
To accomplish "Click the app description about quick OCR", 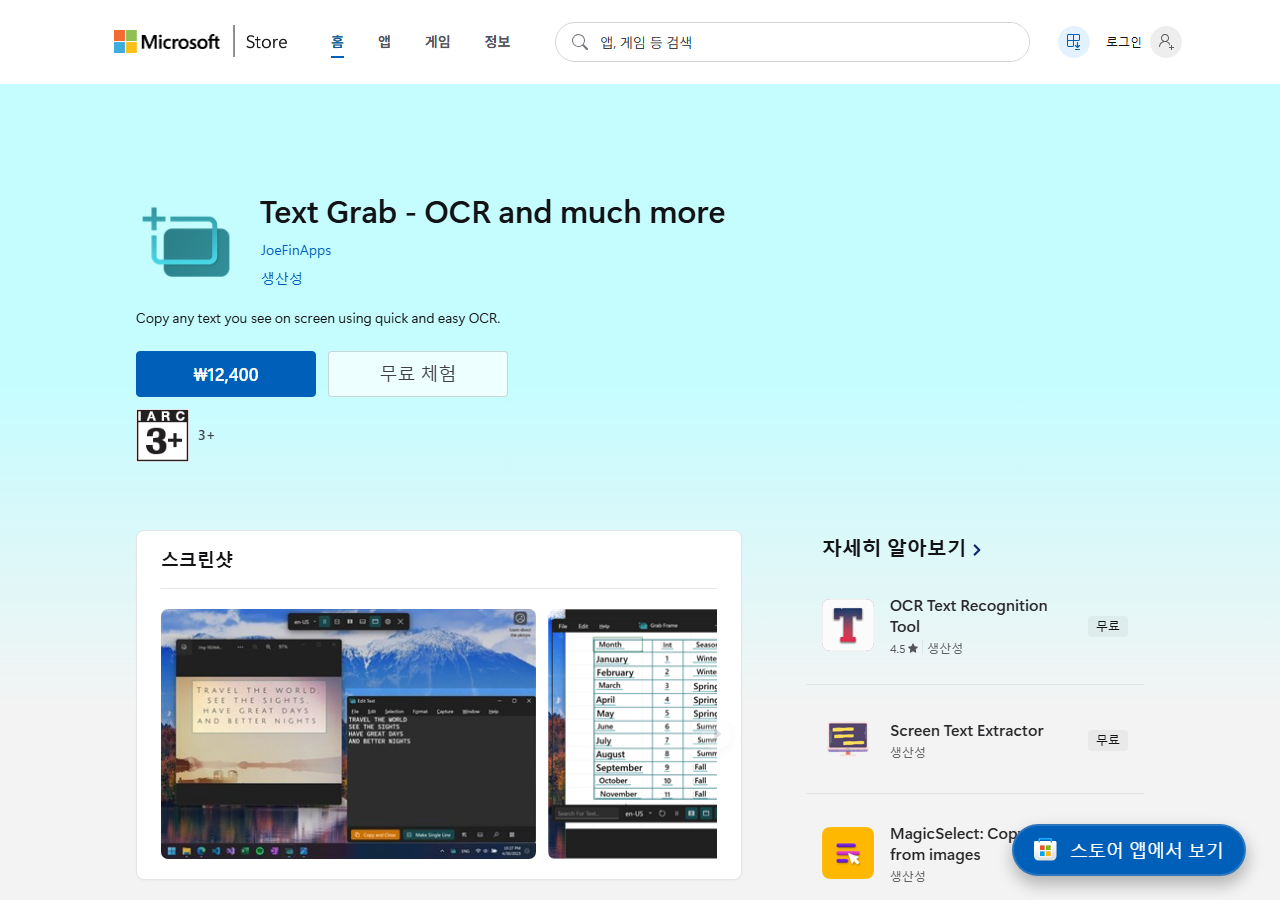I will click(x=318, y=318).
